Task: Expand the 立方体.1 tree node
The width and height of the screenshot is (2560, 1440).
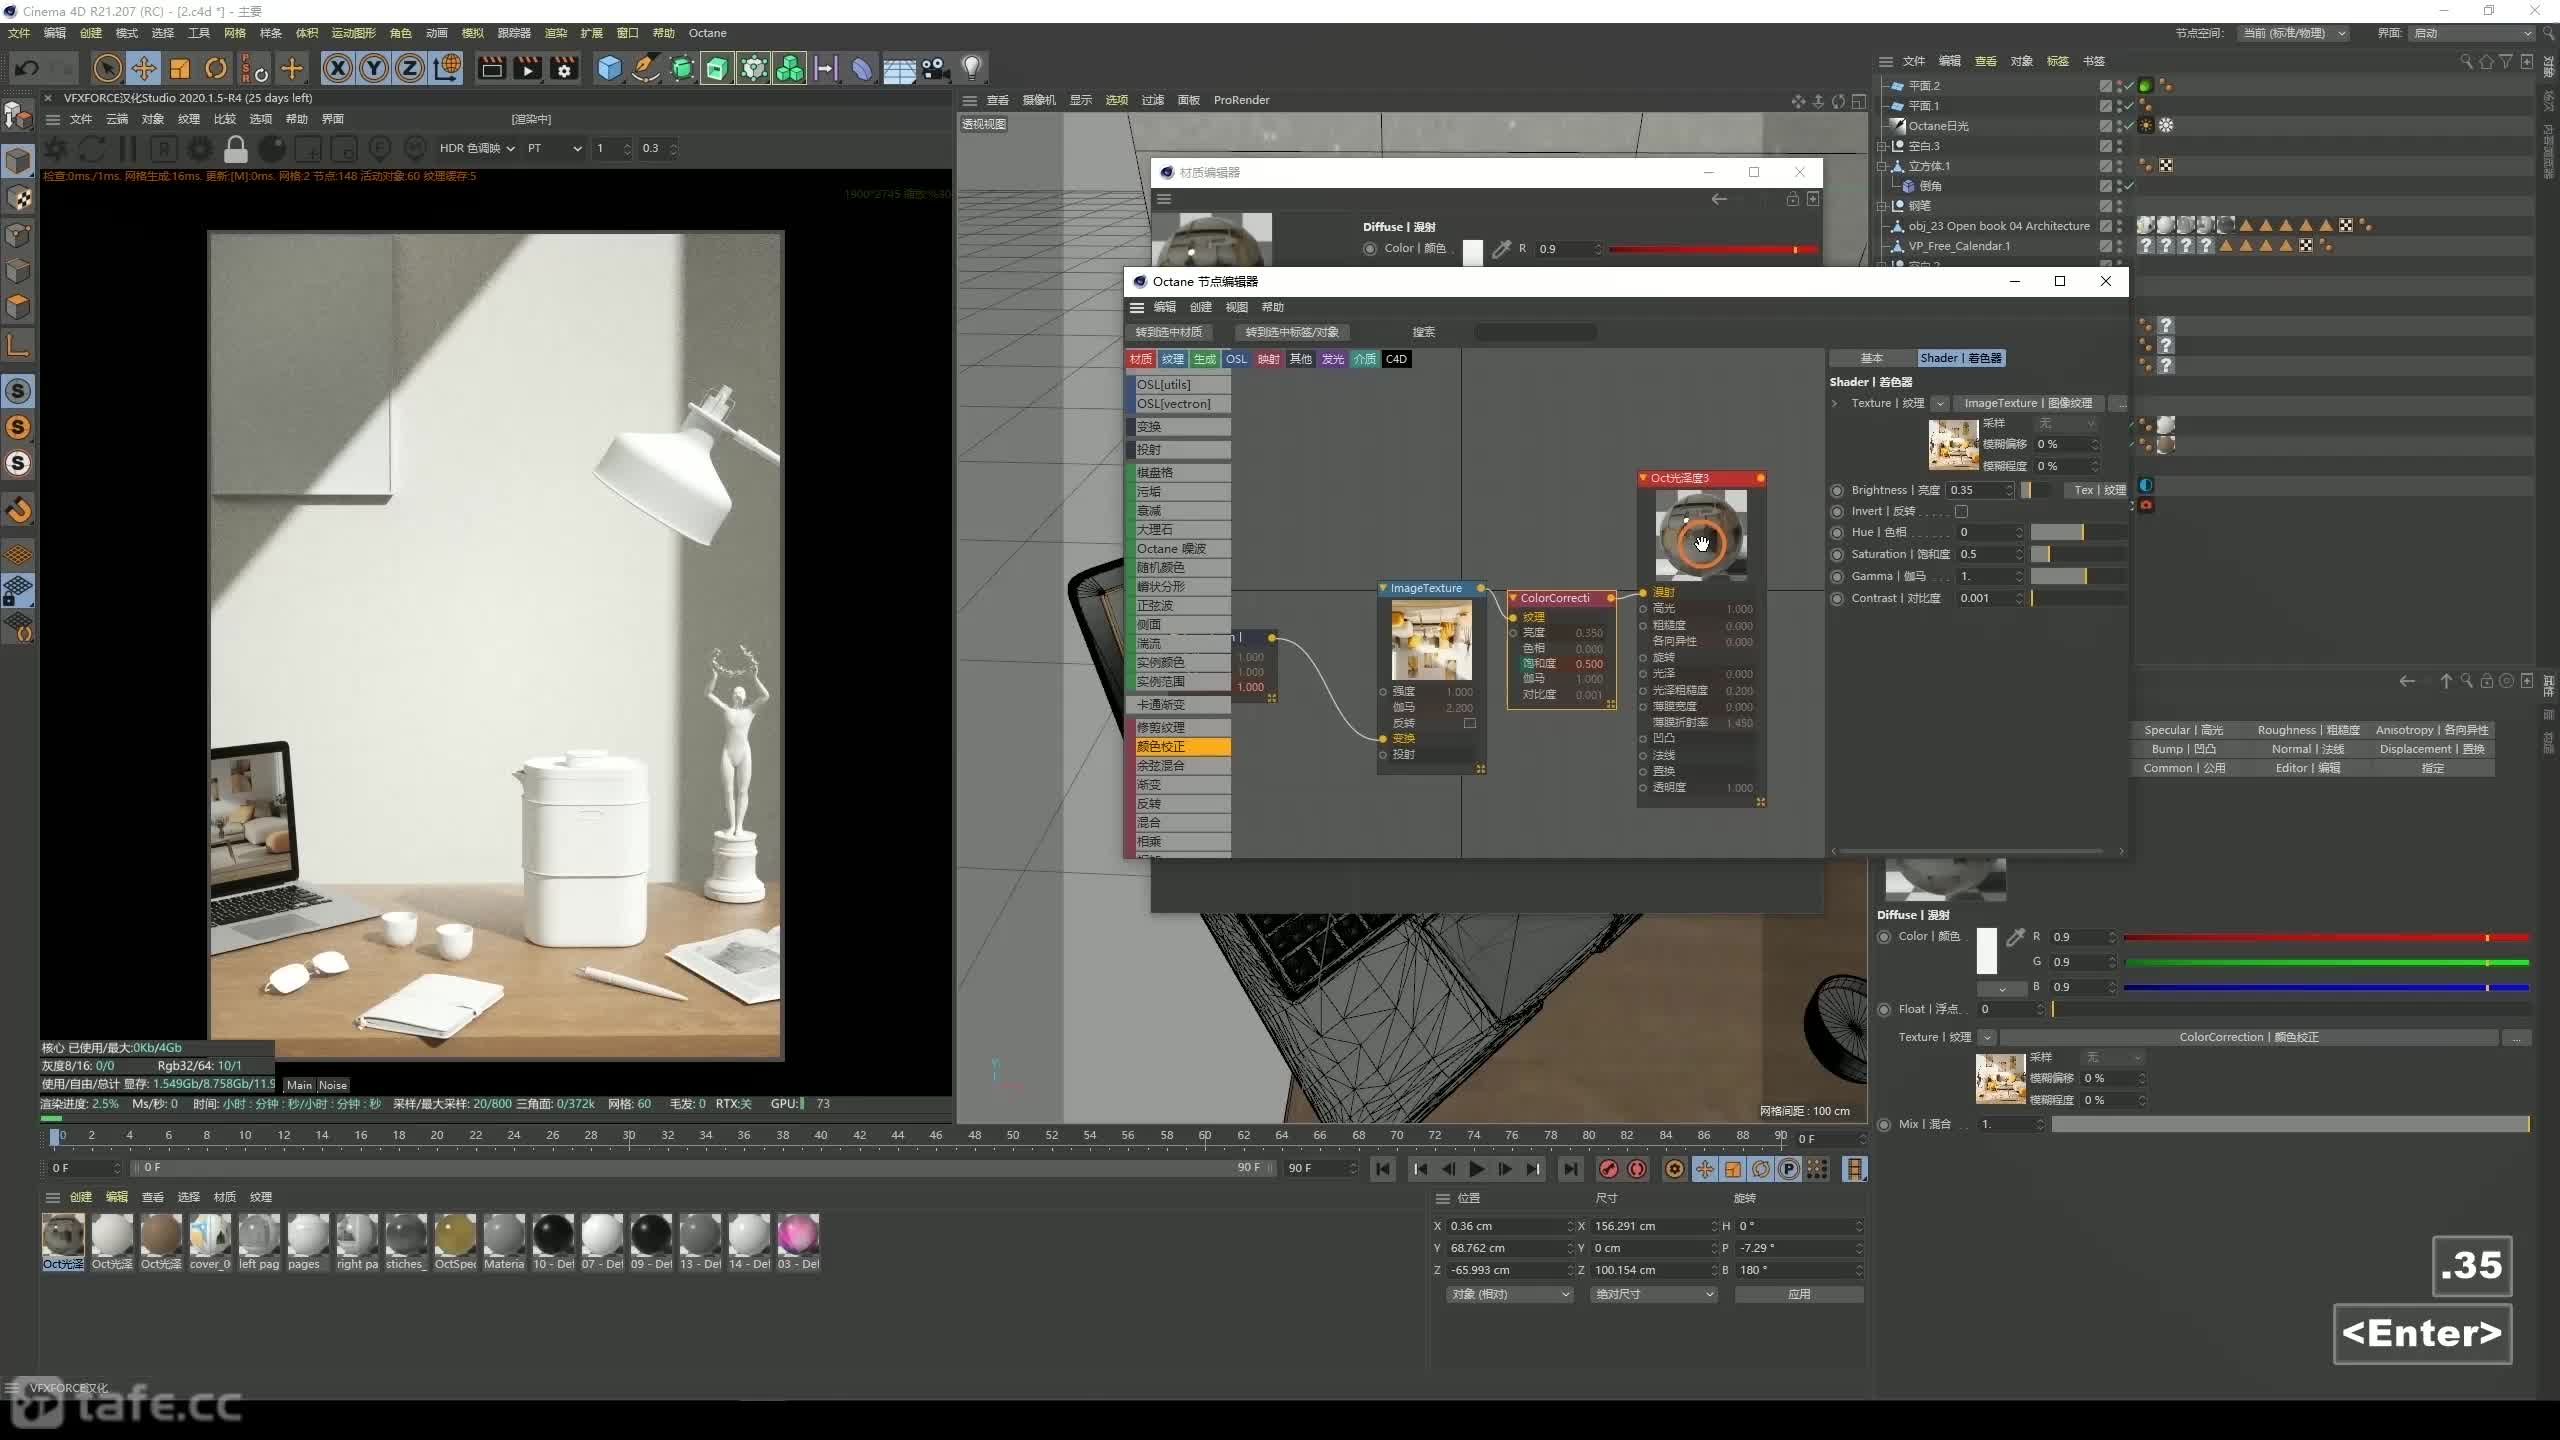Action: (x=1882, y=166)
